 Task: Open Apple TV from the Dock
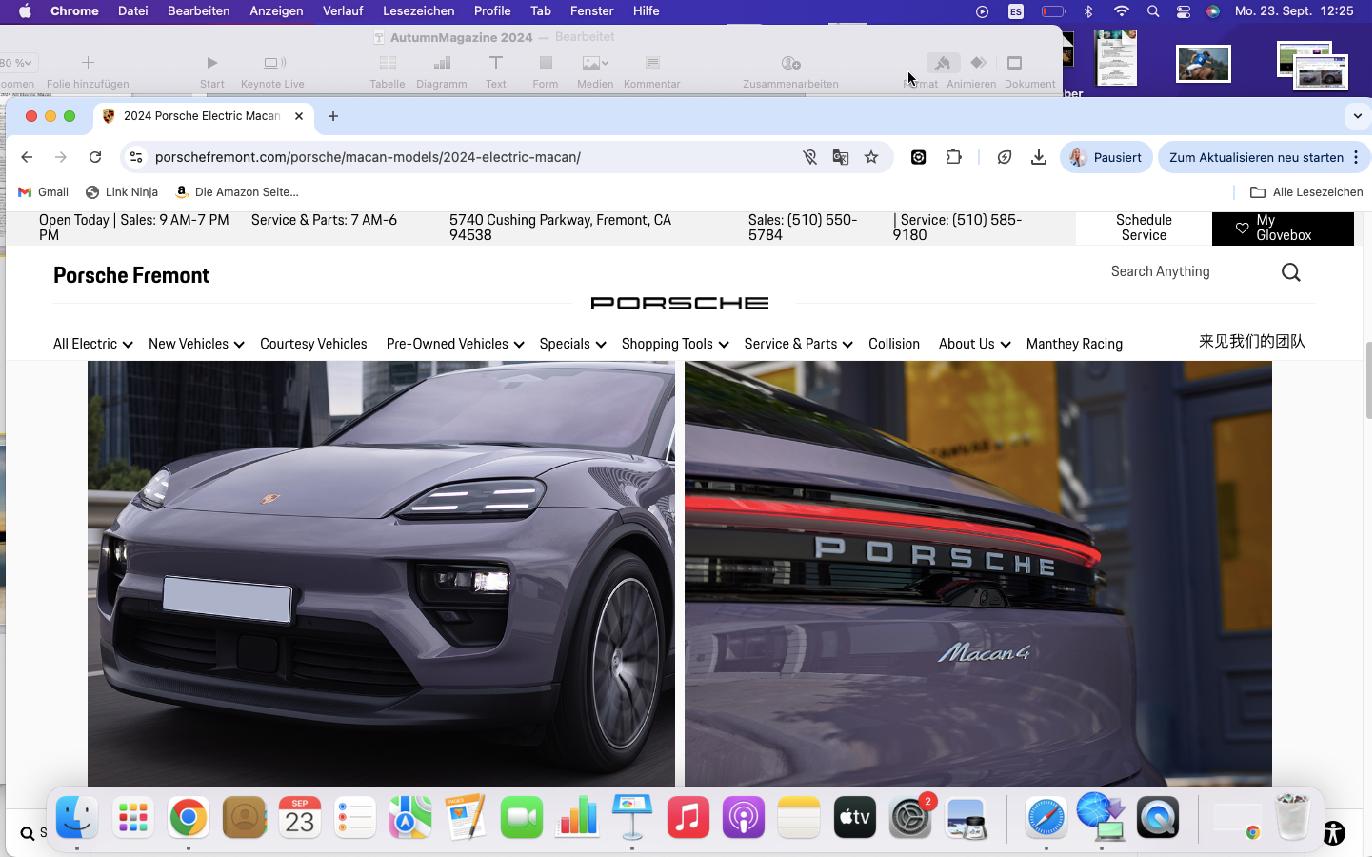click(854, 818)
